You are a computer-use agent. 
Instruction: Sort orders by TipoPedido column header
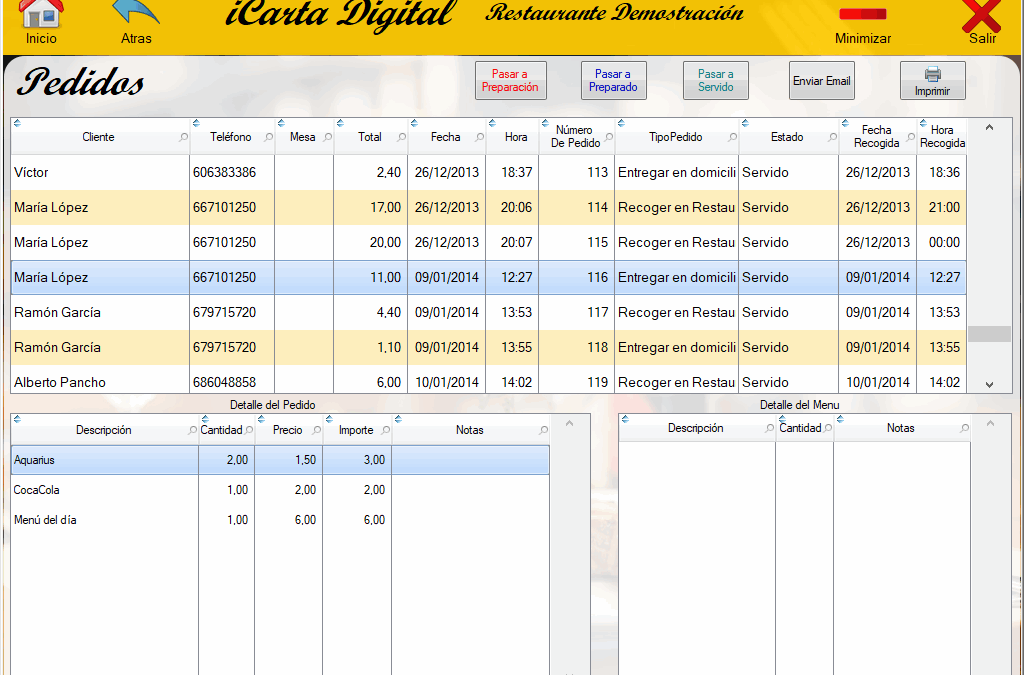(675, 137)
